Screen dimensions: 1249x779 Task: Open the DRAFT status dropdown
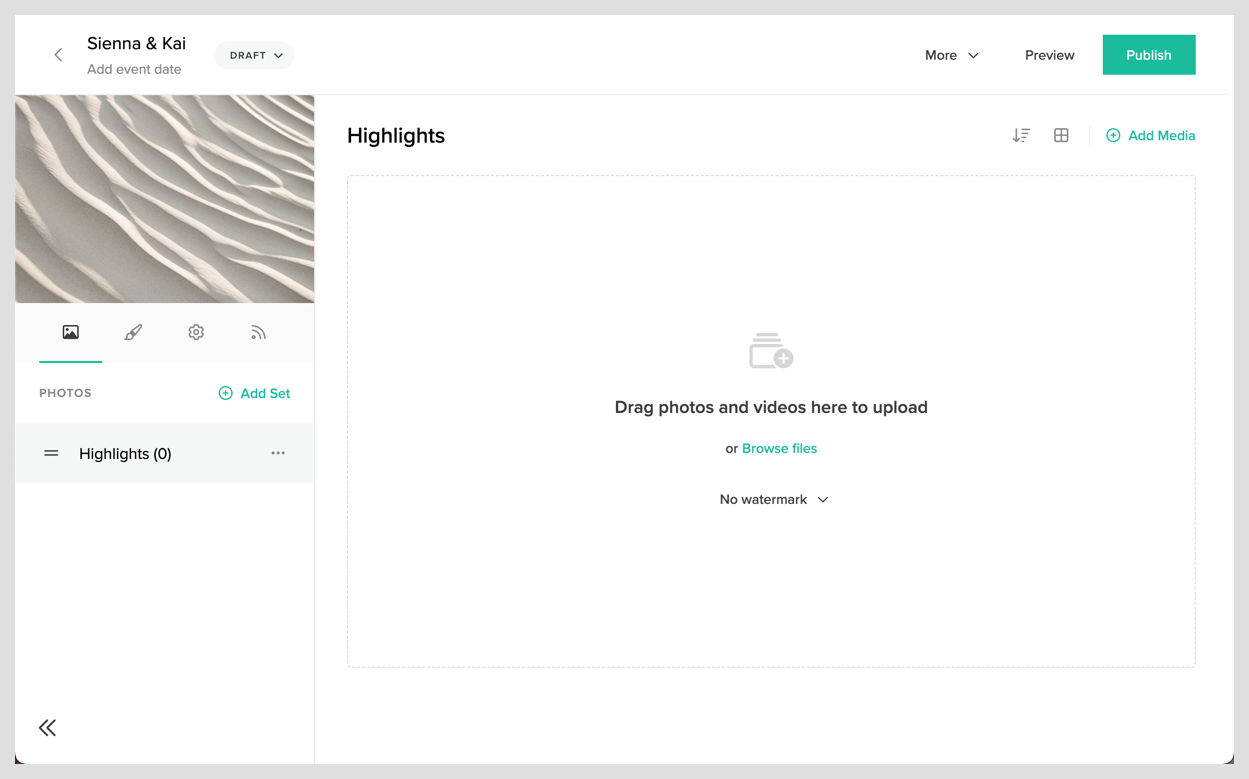(x=255, y=55)
